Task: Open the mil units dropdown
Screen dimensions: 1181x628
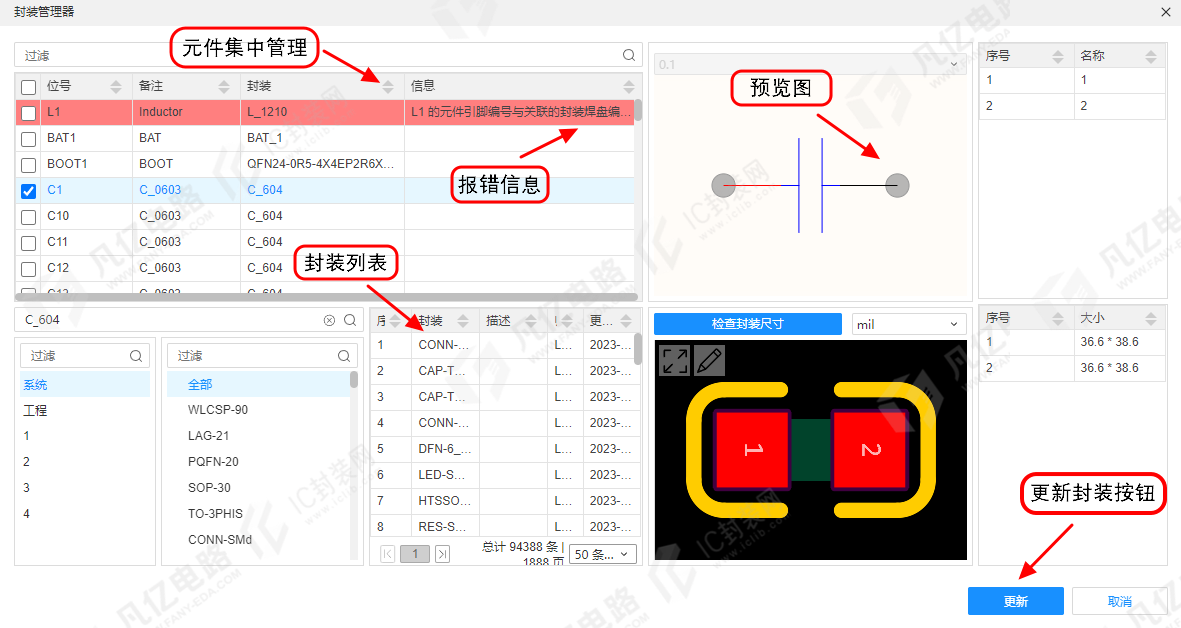Action: (909, 324)
